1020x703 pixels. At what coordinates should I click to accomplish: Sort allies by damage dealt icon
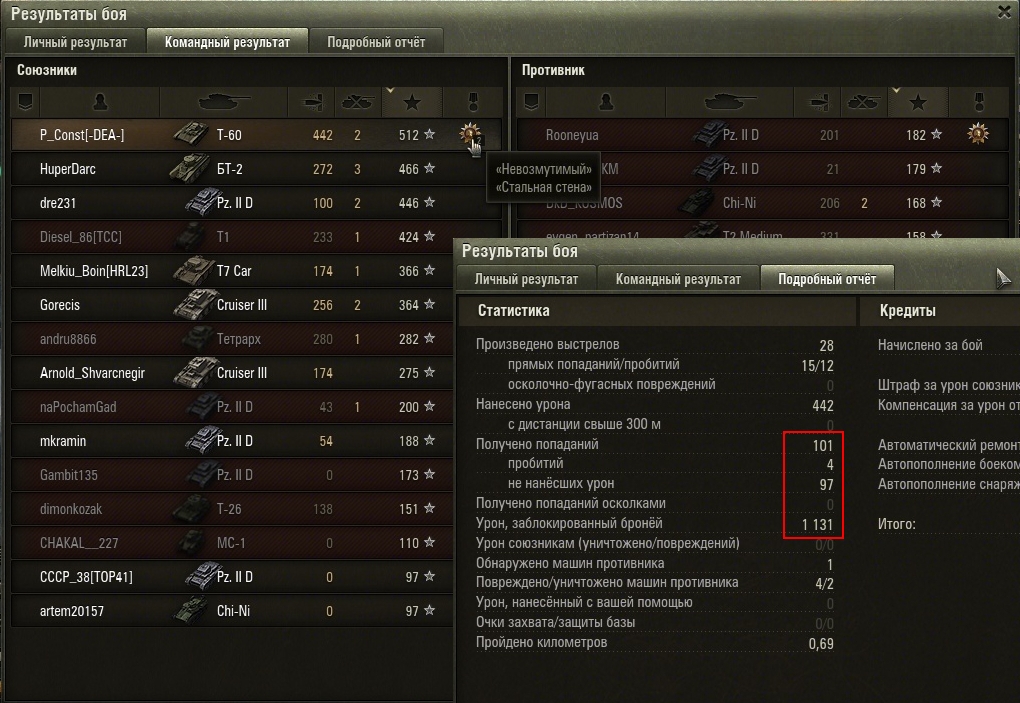[x=312, y=102]
